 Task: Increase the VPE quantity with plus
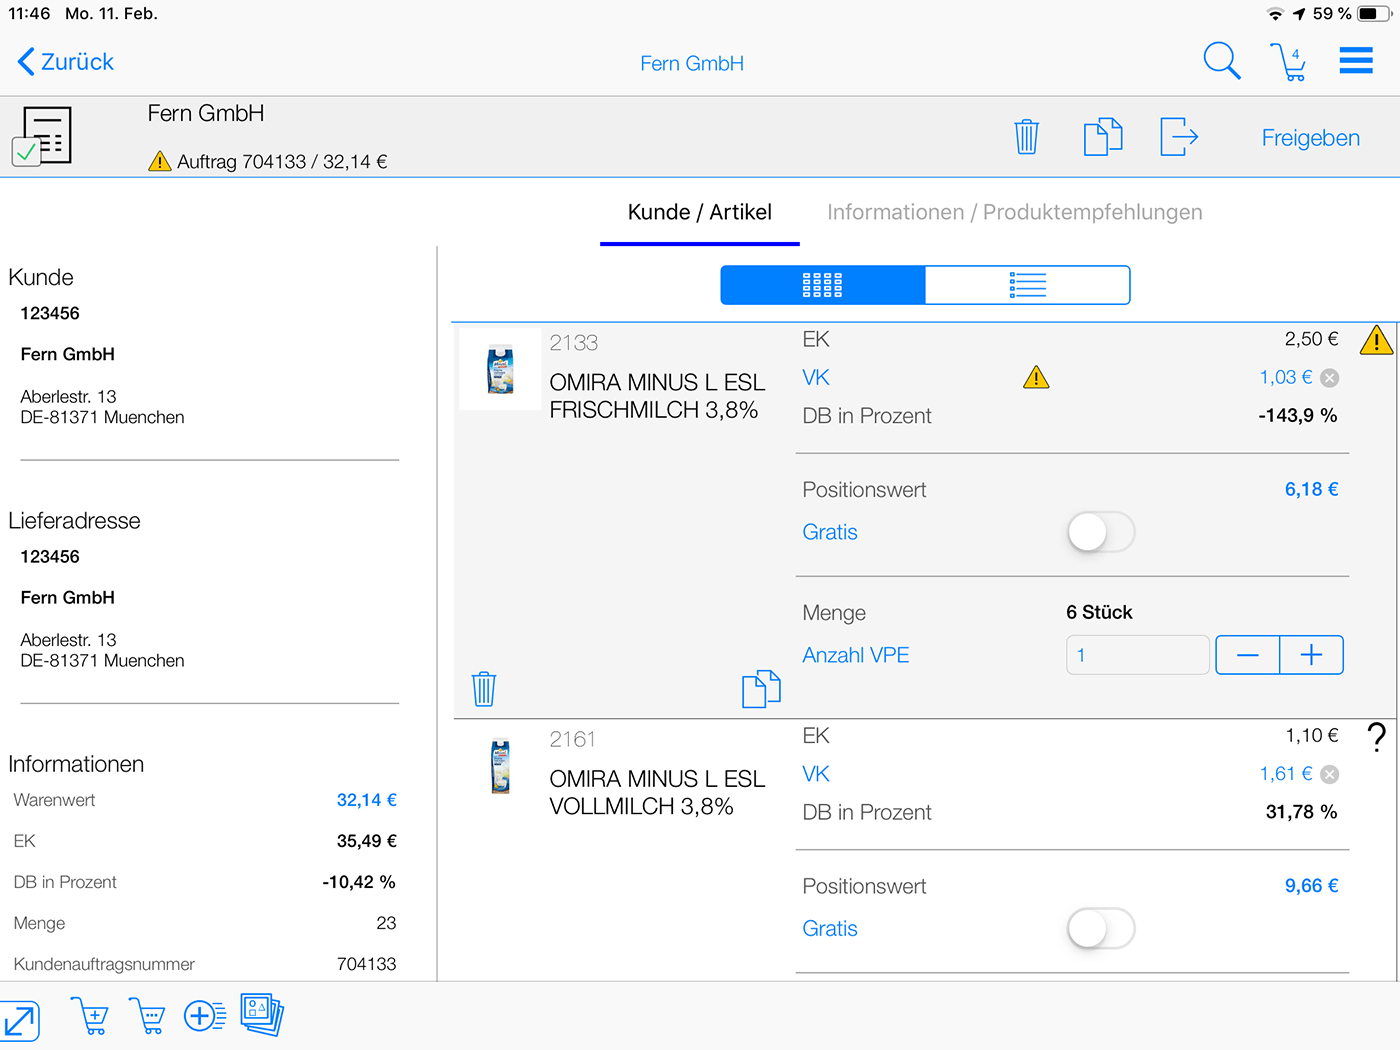[x=1311, y=655]
